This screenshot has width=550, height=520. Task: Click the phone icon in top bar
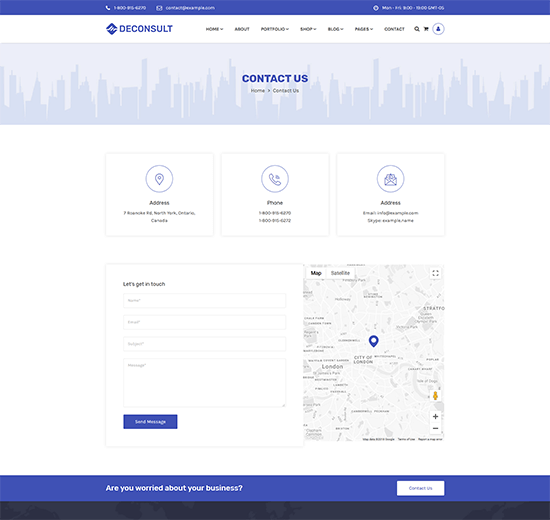(x=108, y=8)
